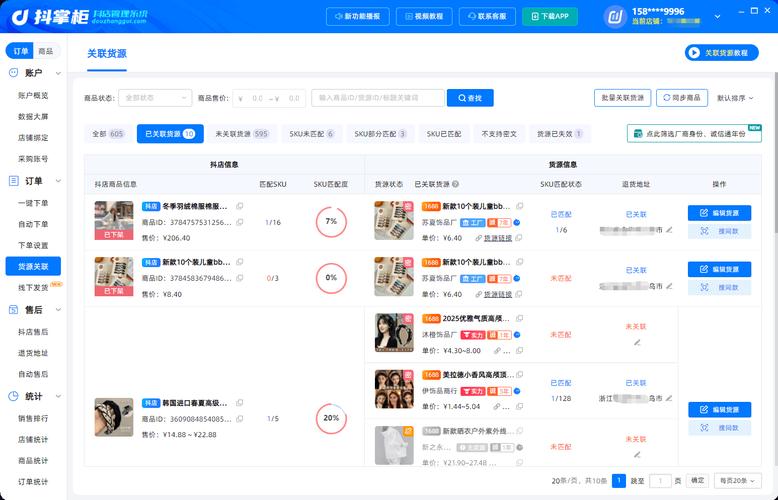The height and width of the screenshot is (500, 778).
Task: Click 联系客服 button in header
Action: point(487,16)
